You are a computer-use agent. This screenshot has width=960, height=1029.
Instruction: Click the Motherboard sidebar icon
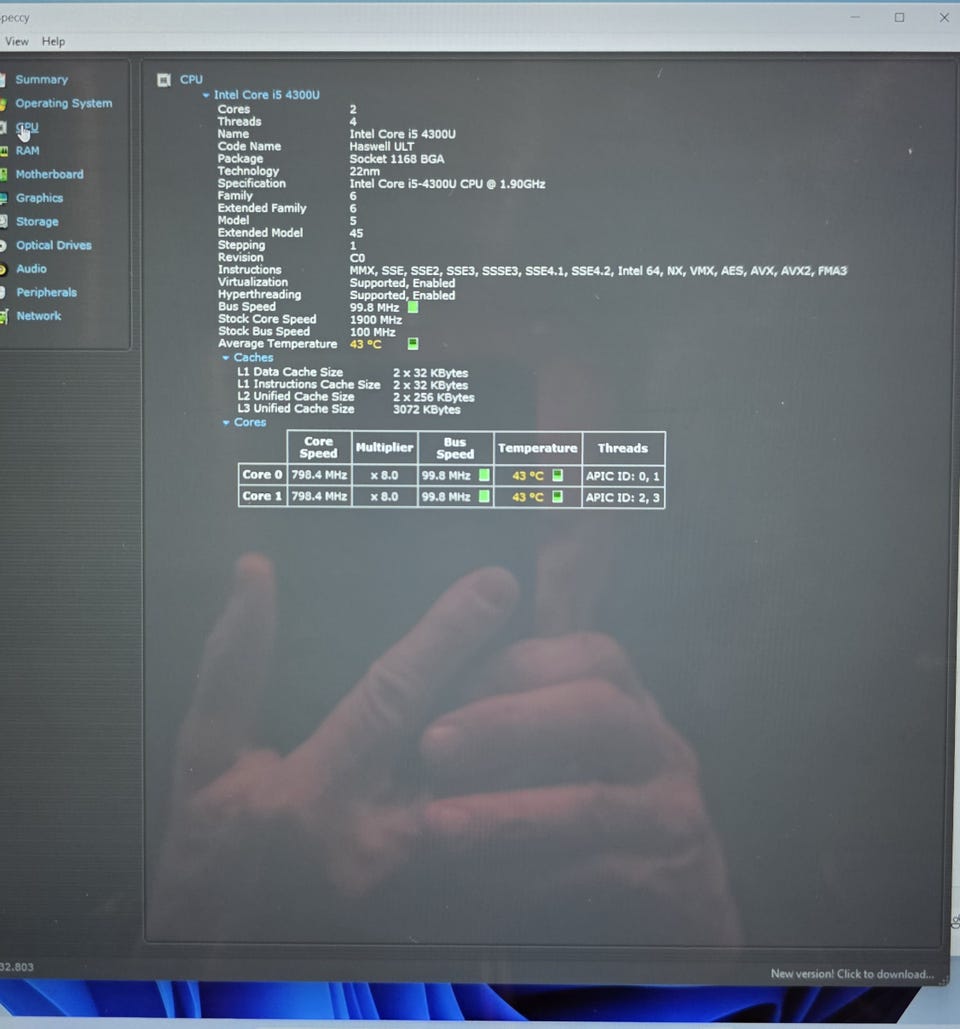pyautogui.click(x=3, y=175)
